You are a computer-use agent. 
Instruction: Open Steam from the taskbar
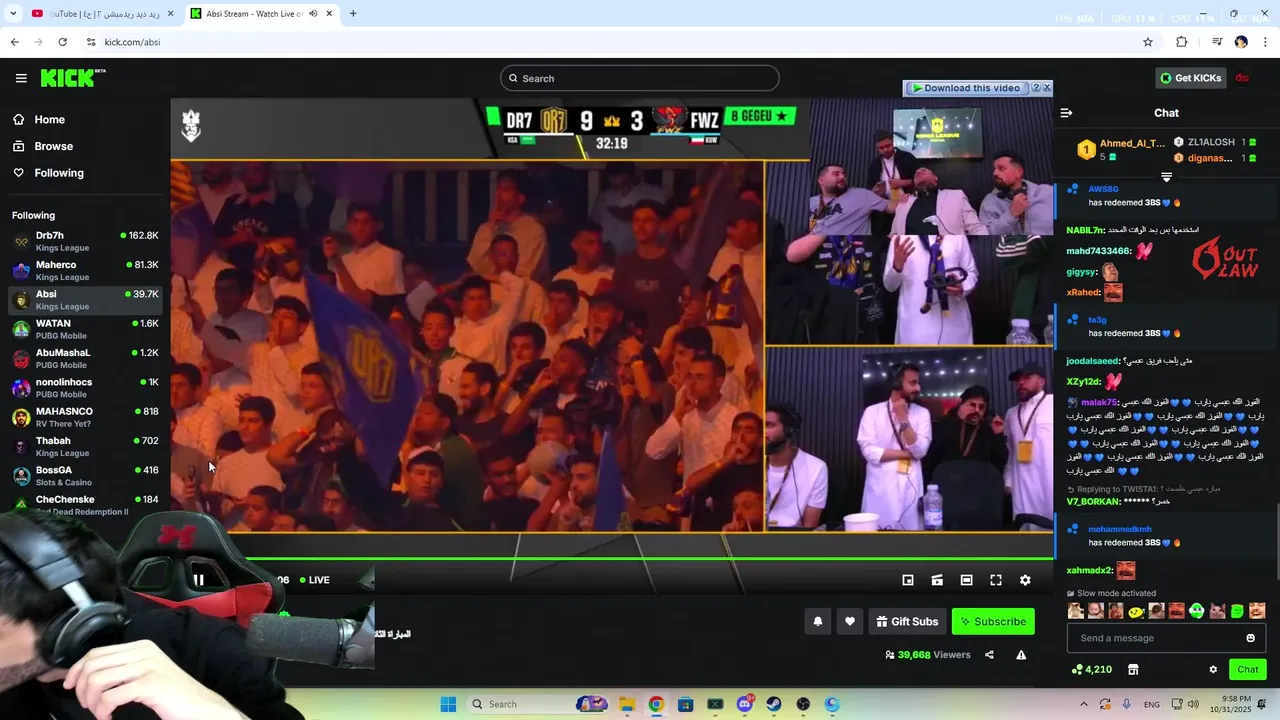pyautogui.click(x=774, y=704)
